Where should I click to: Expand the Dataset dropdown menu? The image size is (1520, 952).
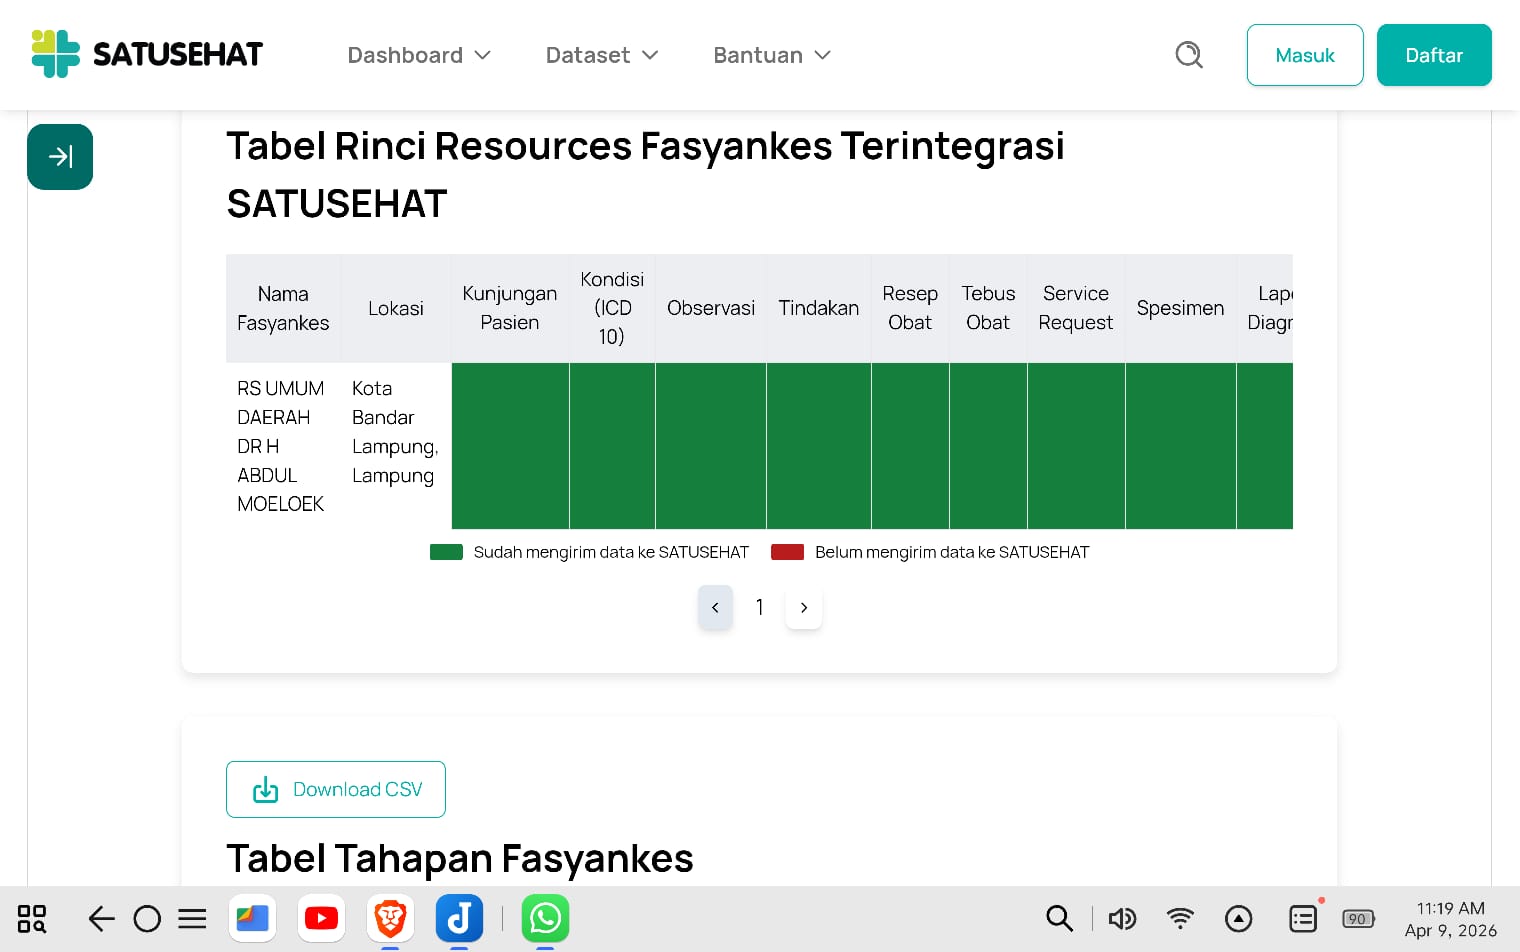601,55
